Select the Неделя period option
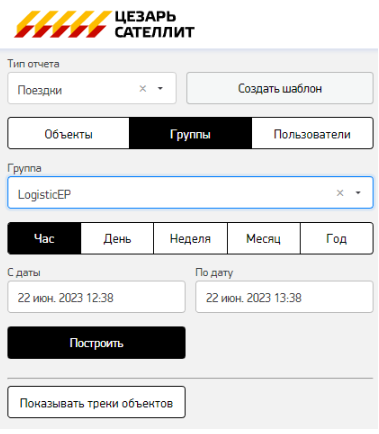The height and width of the screenshot is (434, 379). pyautogui.click(x=190, y=238)
